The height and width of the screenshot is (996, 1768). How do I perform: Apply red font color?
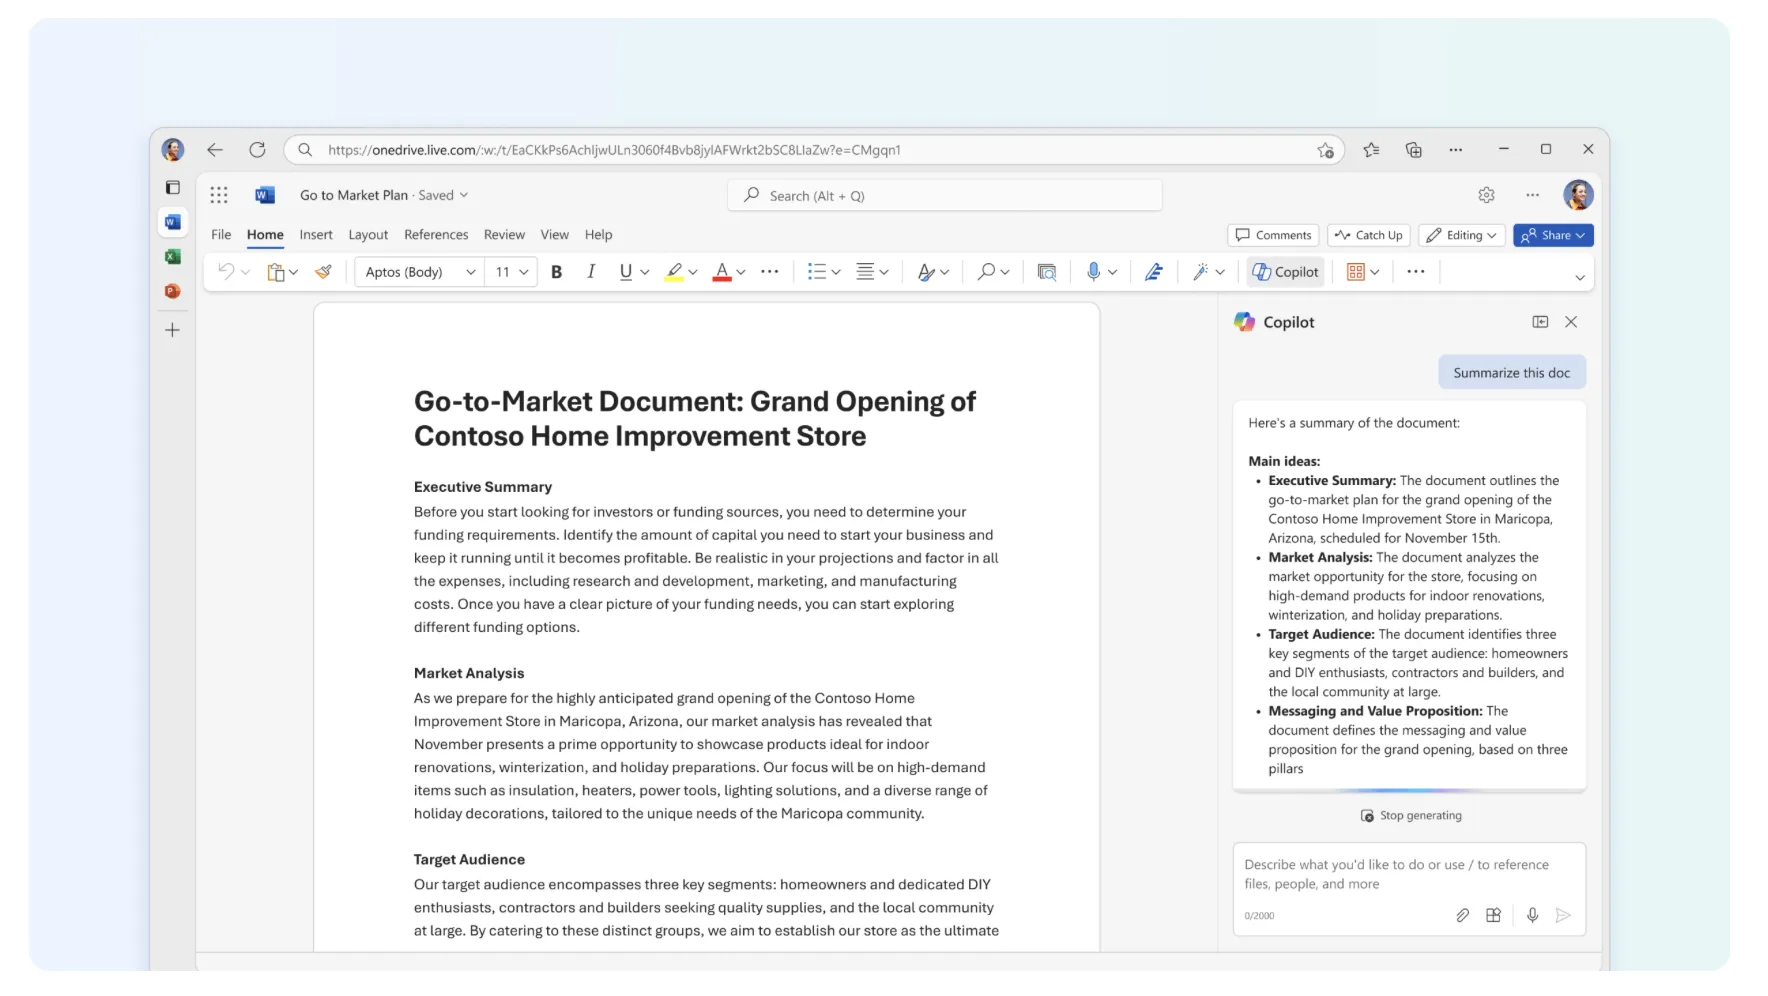722,272
